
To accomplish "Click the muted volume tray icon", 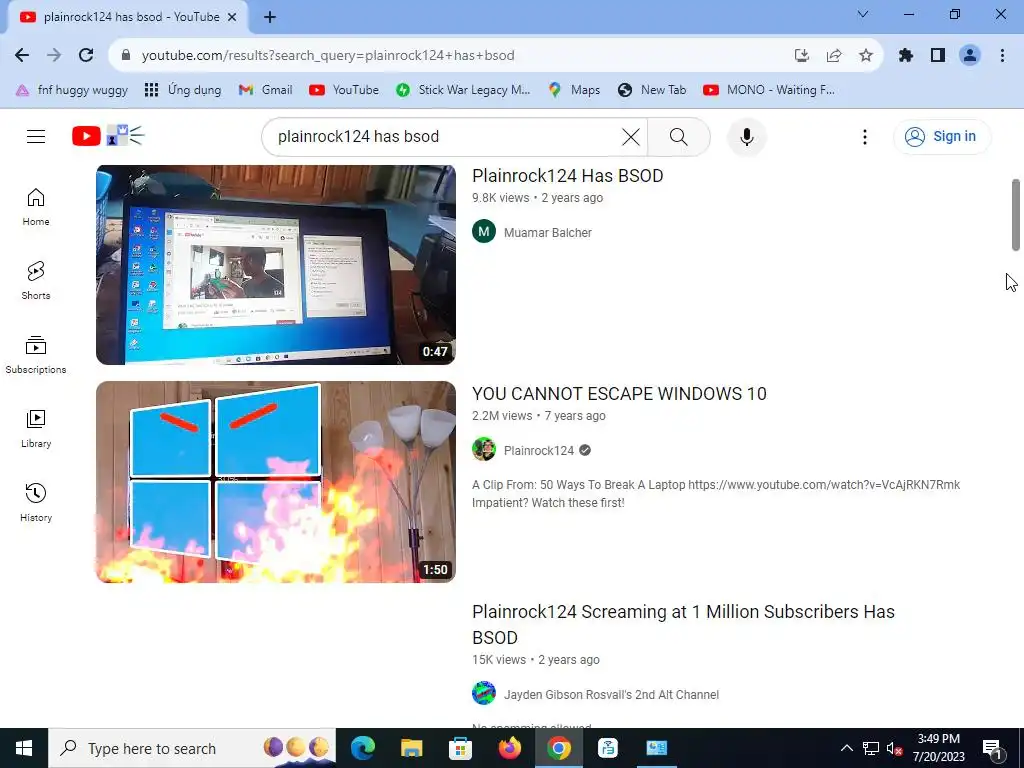I will (894, 748).
